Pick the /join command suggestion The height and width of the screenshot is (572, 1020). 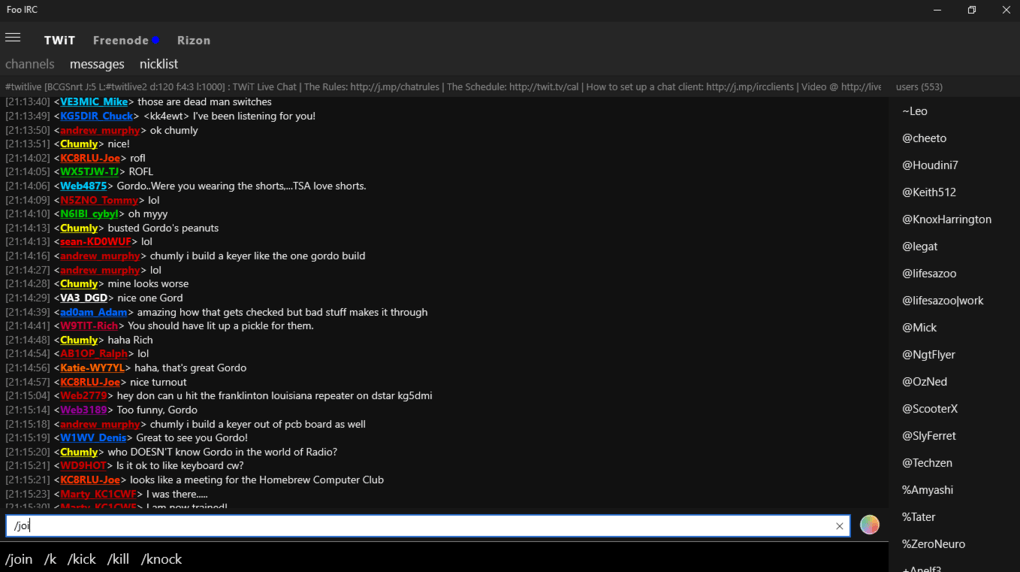coord(19,559)
